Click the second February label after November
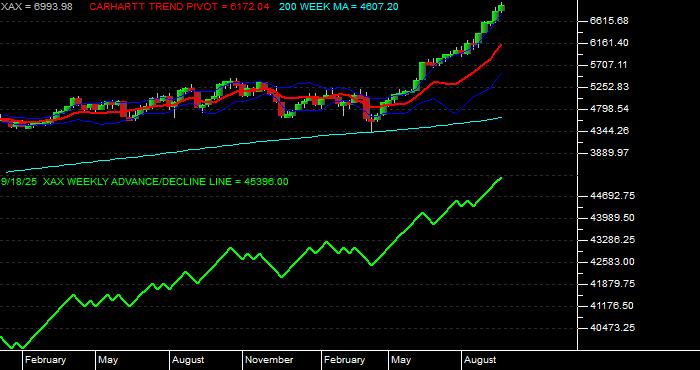This screenshot has width=700, height=370. click(345, 360)
